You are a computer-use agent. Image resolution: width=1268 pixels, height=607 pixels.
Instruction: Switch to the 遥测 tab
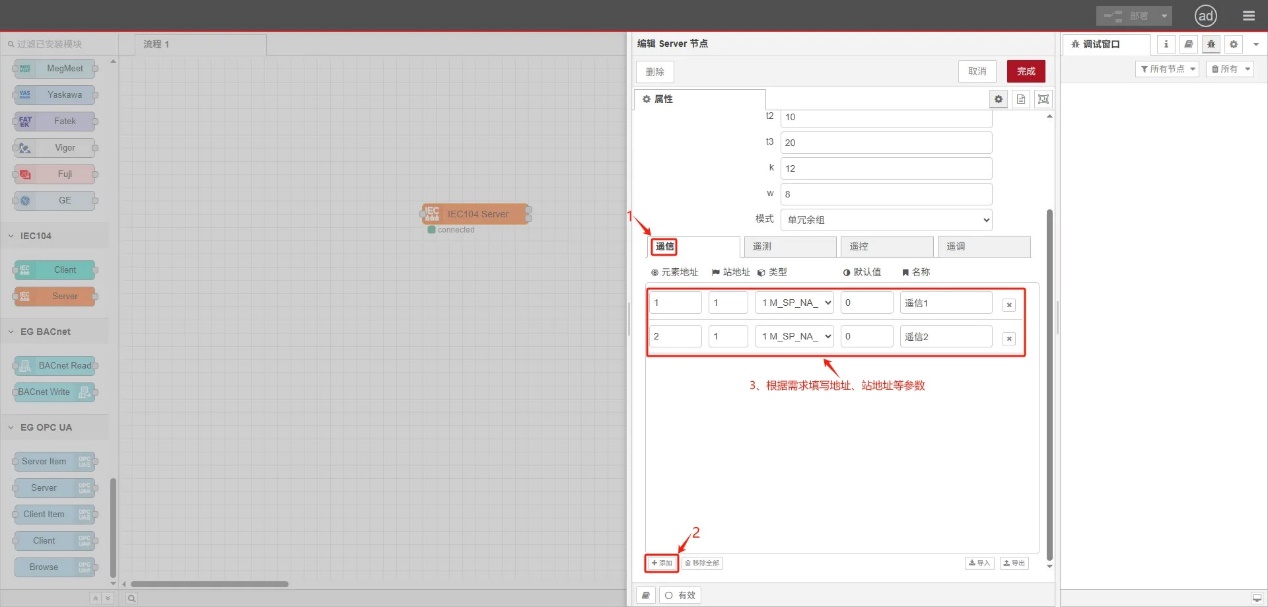[790, 246]
